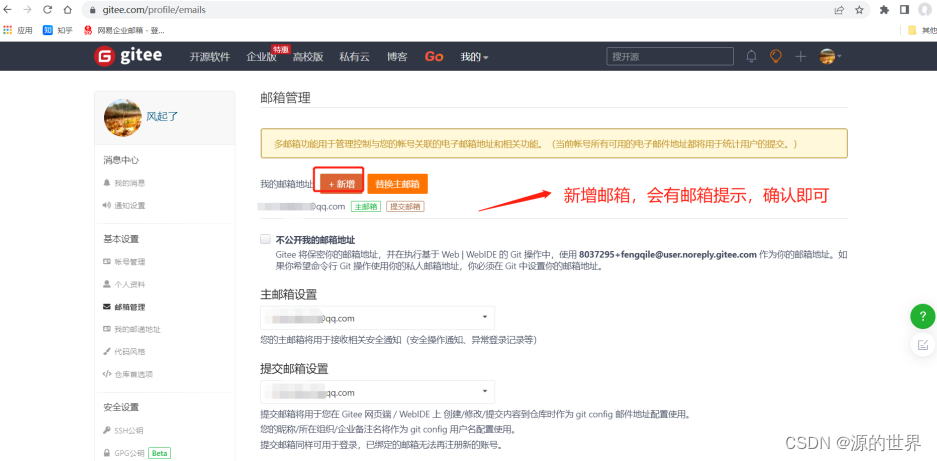The width and height of the screenshot is (937, 461).
Task: Open the 网易企业邮箱 bookmark
Action: point(124,30)
